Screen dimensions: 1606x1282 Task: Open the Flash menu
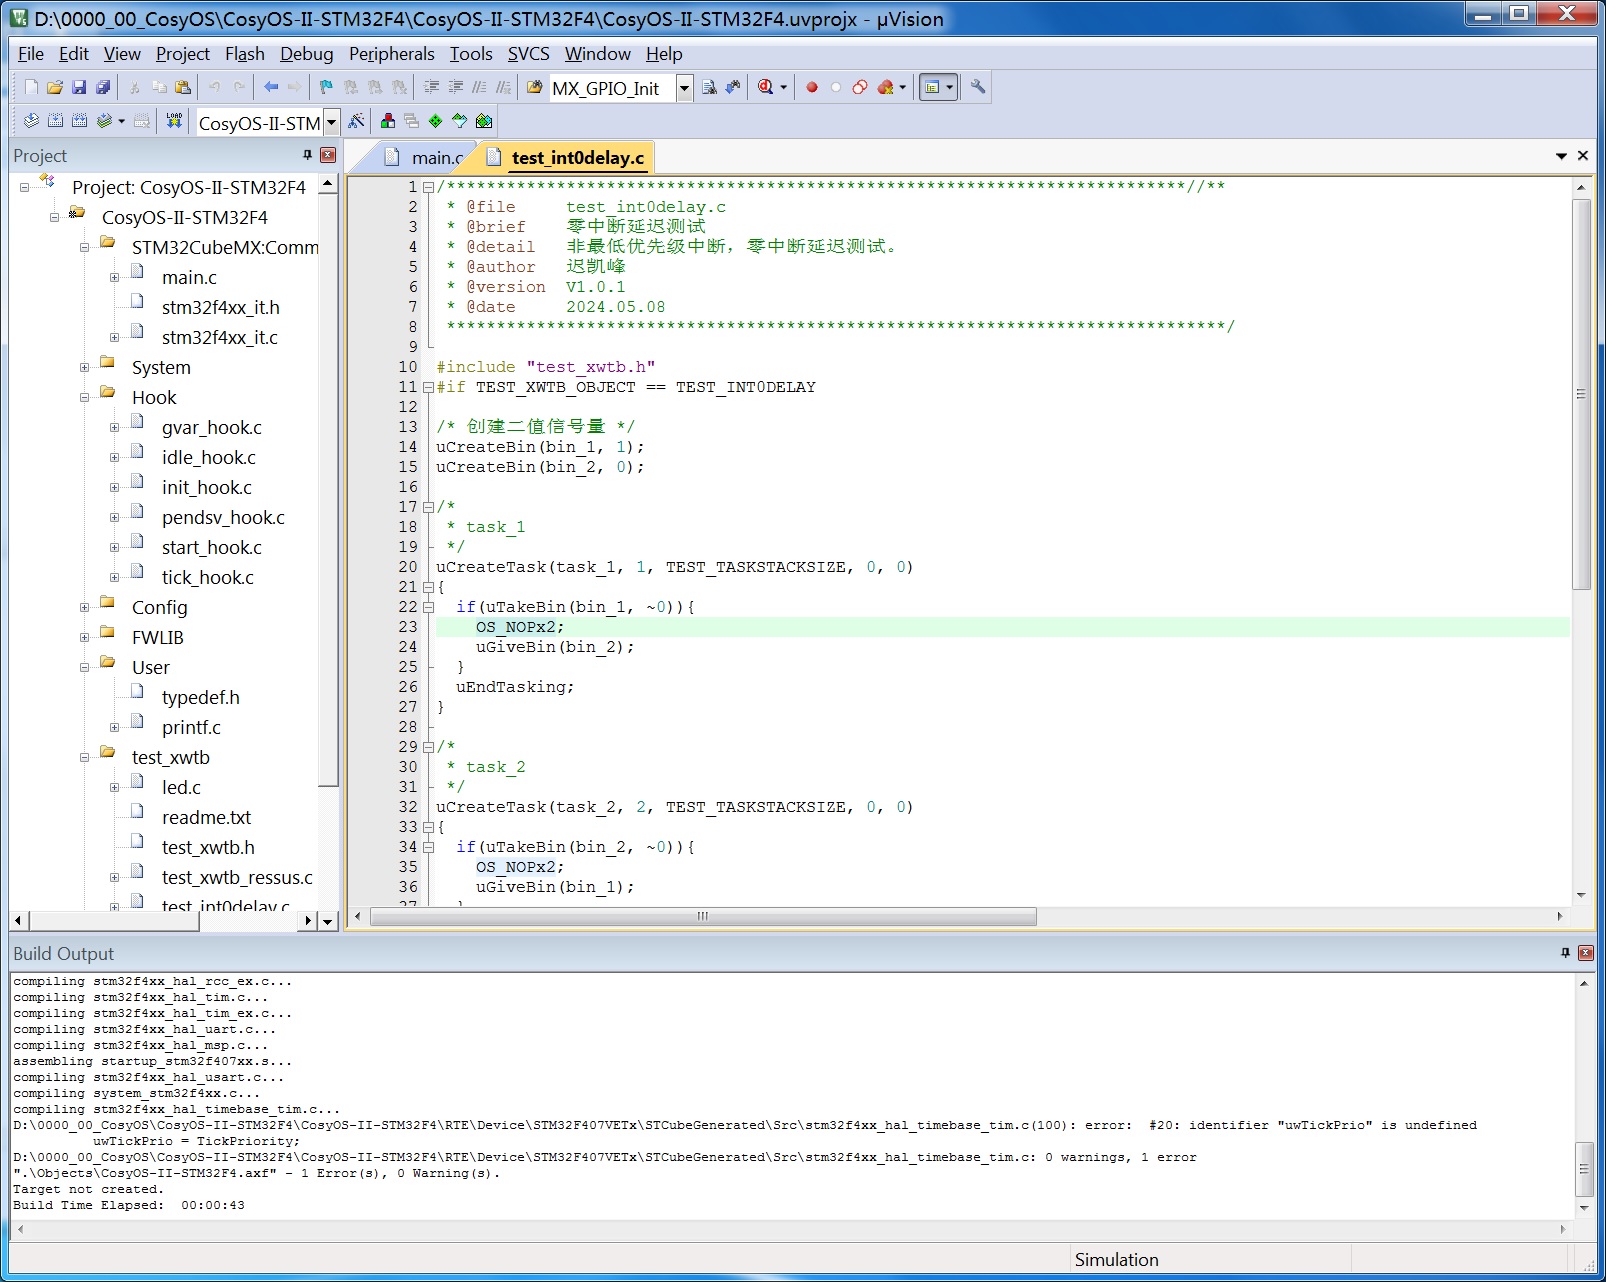245,54
